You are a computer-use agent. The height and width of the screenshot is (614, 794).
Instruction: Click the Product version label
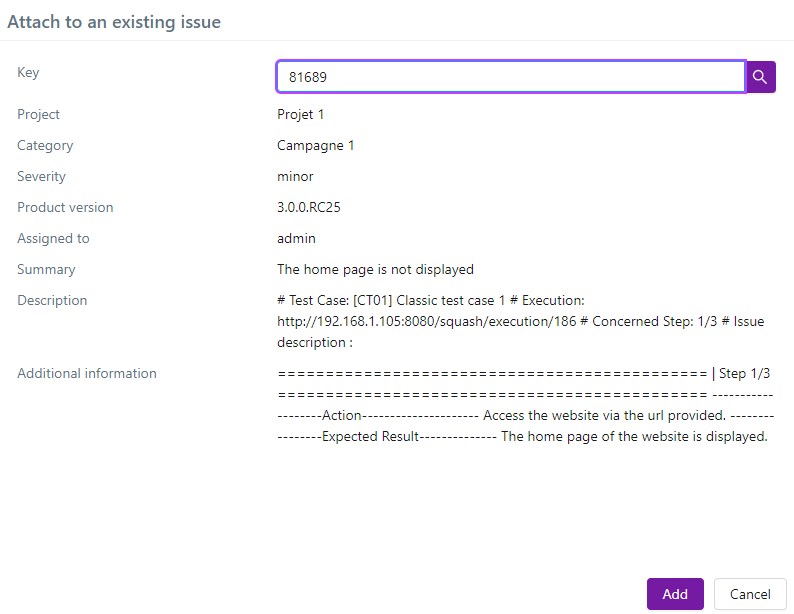tap(65, 207)
